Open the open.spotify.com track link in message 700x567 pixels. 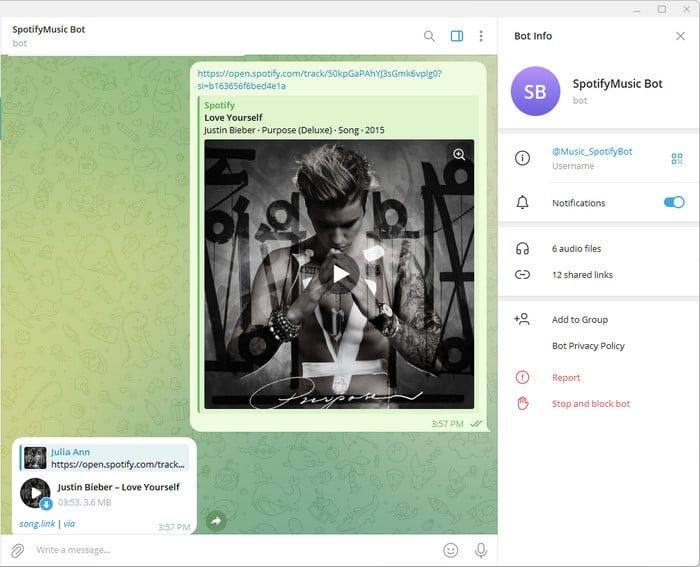coord(319,79)
